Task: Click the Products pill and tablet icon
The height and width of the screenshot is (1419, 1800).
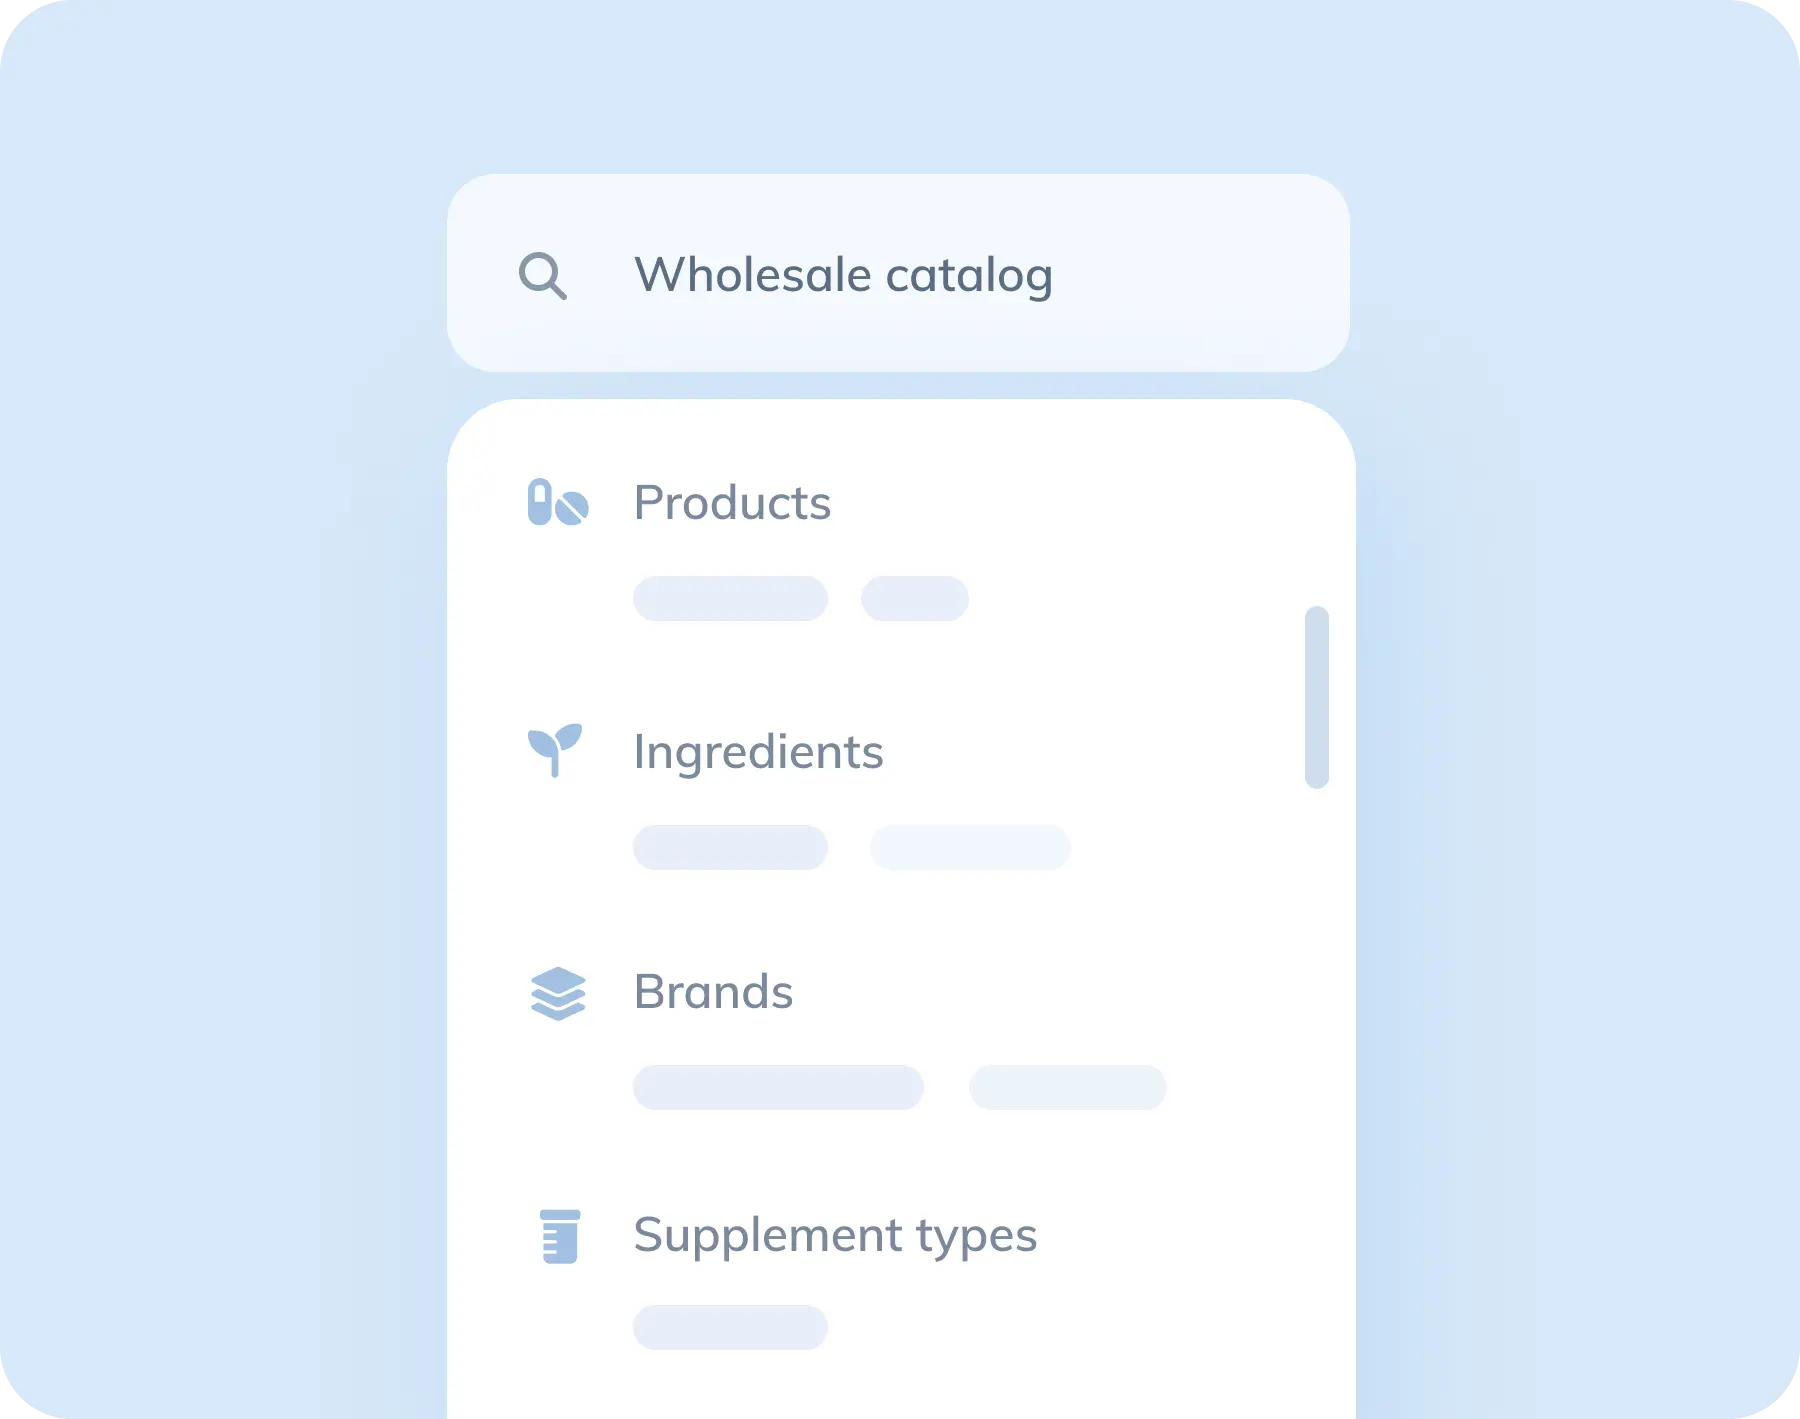Action: tap(557, 503)
